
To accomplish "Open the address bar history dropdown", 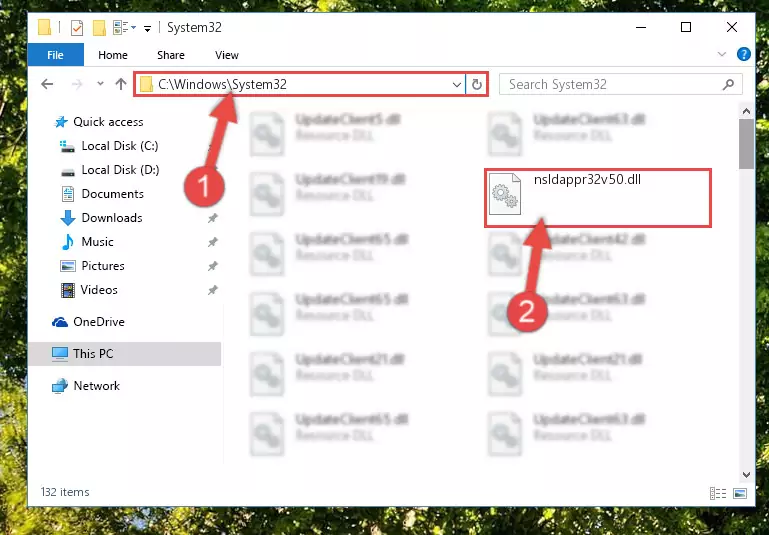I will [457, 84].
